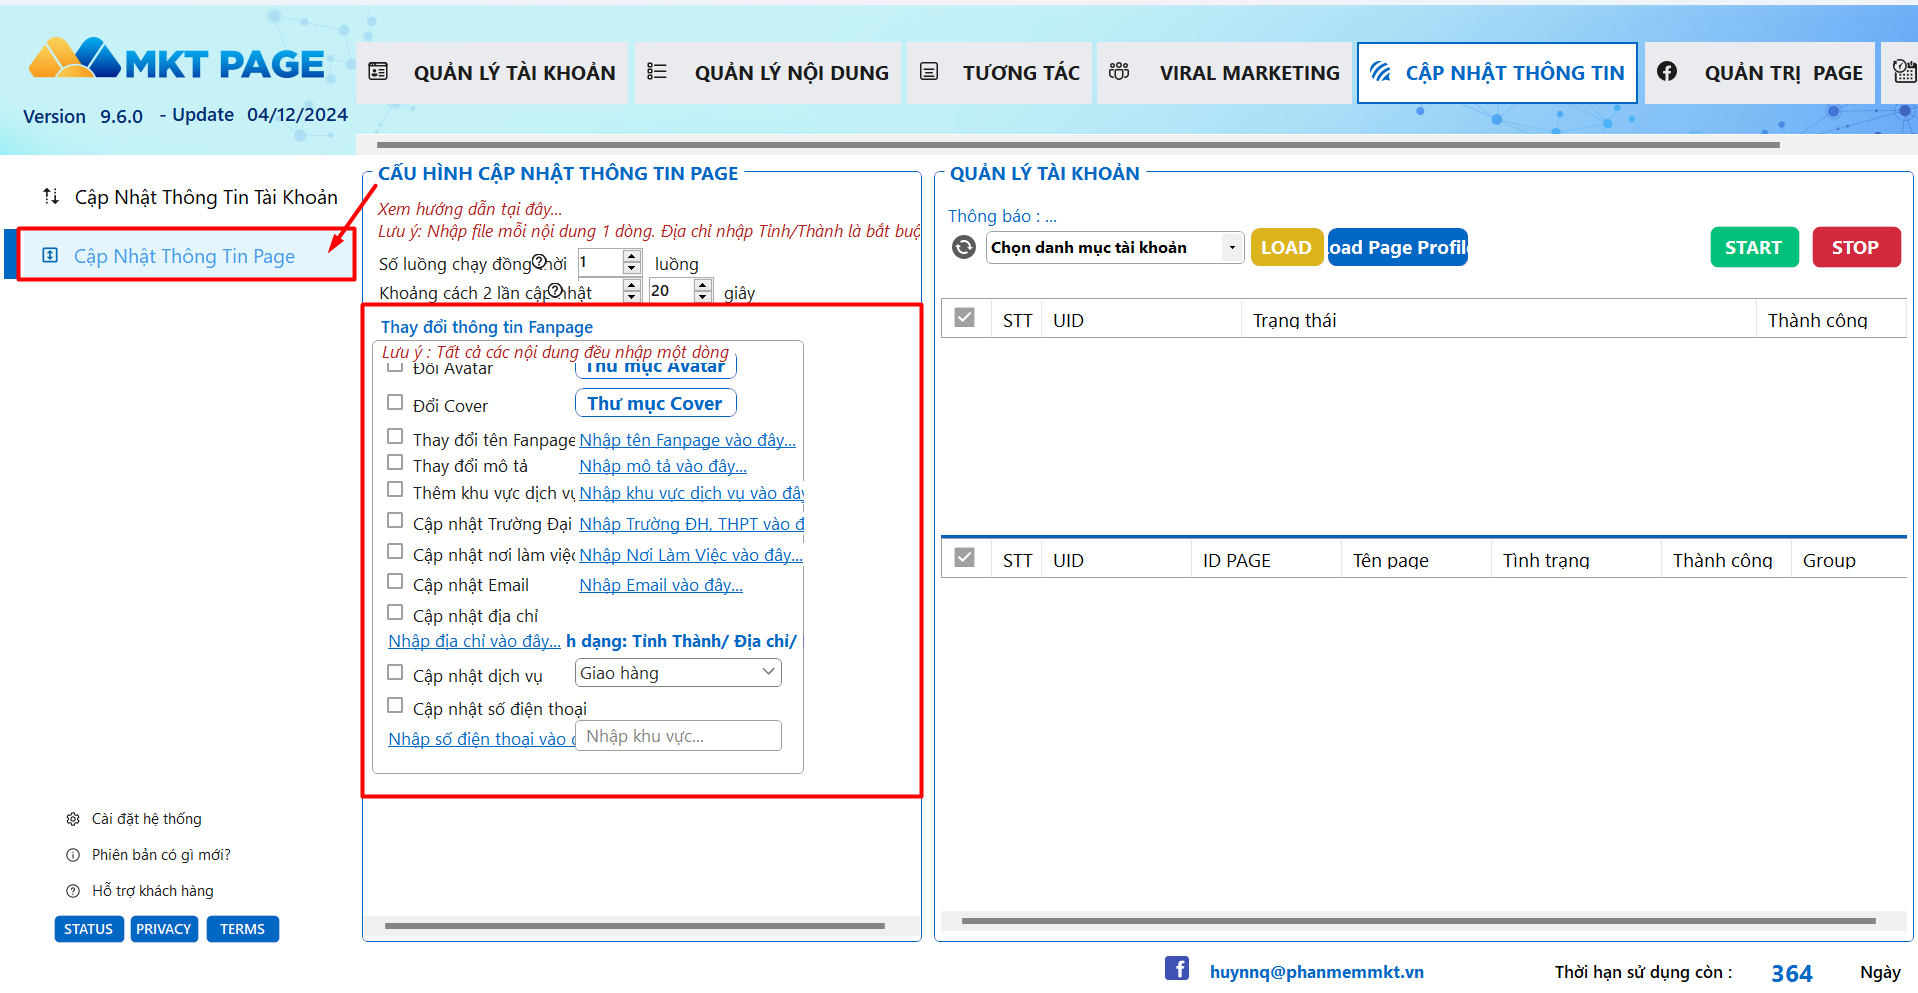Open the Quản Lý Nội Dung tab
1918x993 pixels.
tap(768, 72)
